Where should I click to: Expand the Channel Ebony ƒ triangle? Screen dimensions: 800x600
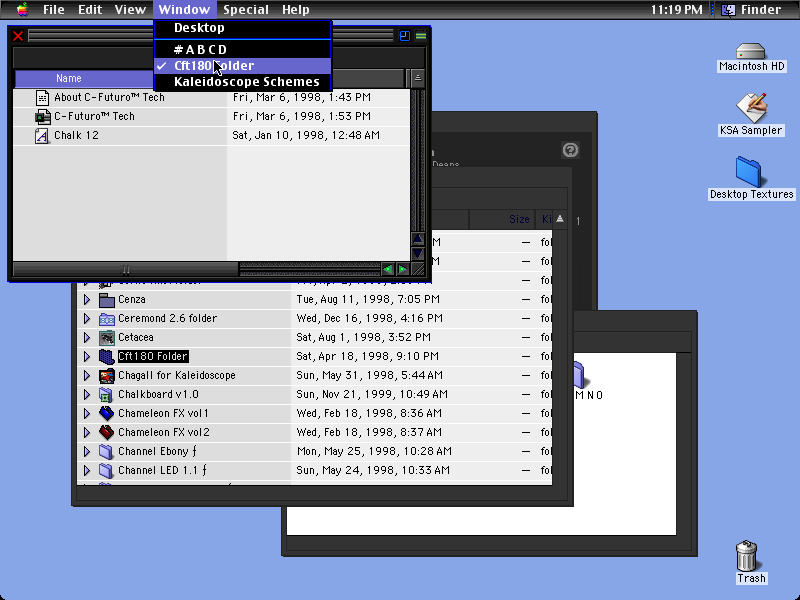point(87,452)
